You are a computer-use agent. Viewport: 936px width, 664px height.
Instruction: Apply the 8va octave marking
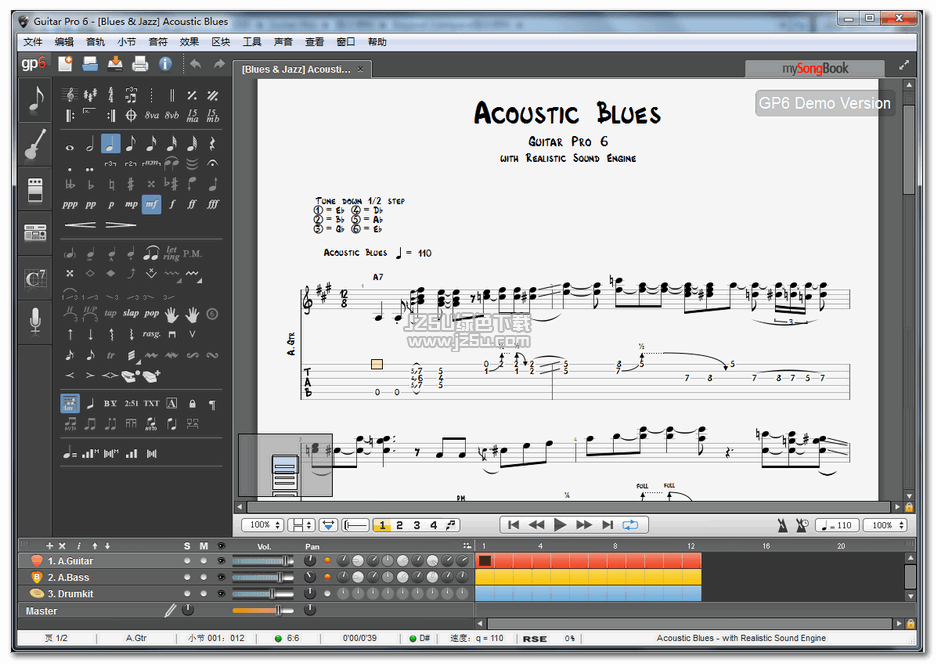coord(152,115)
